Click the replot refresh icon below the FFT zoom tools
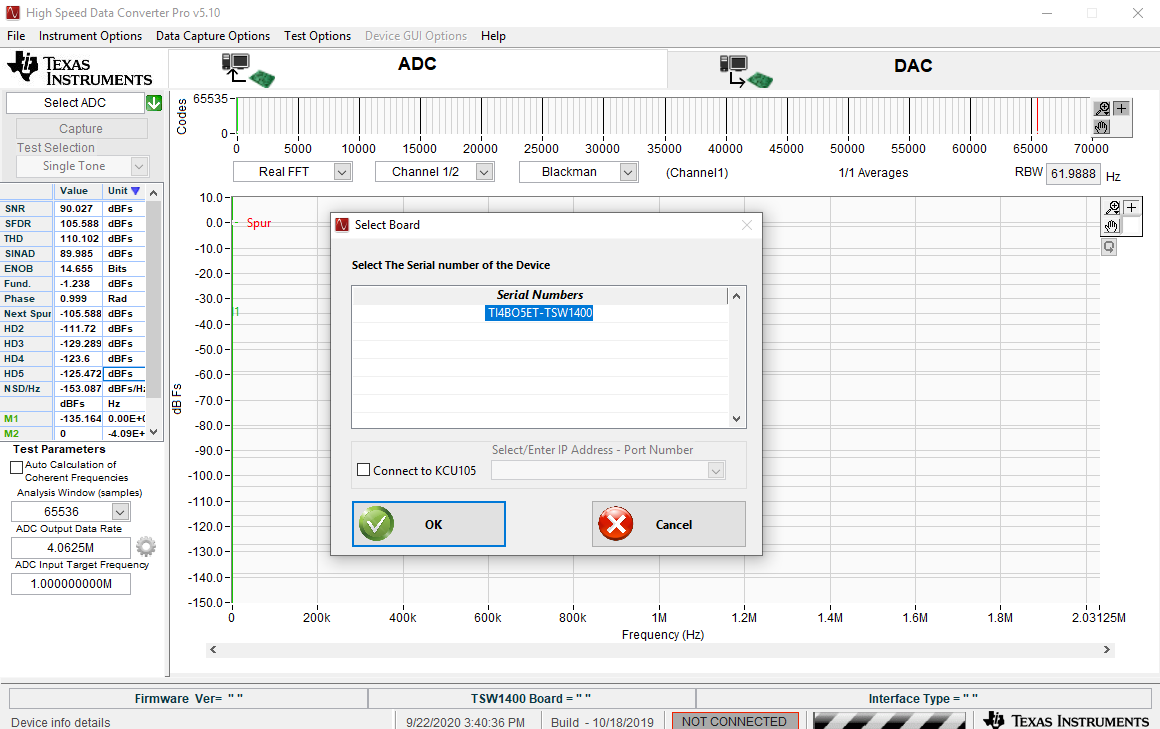The image size is (1160, 729). (x=1108, y=246)
